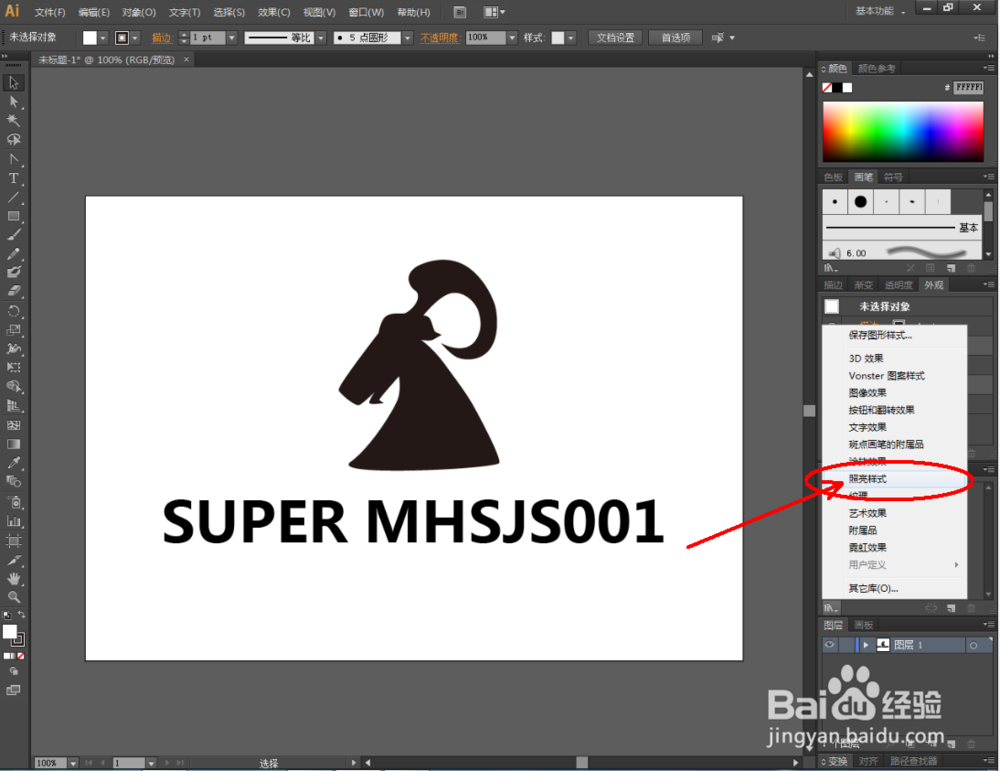Pick a color from the spectrum ramp
1000x771 pixels.
903,131
